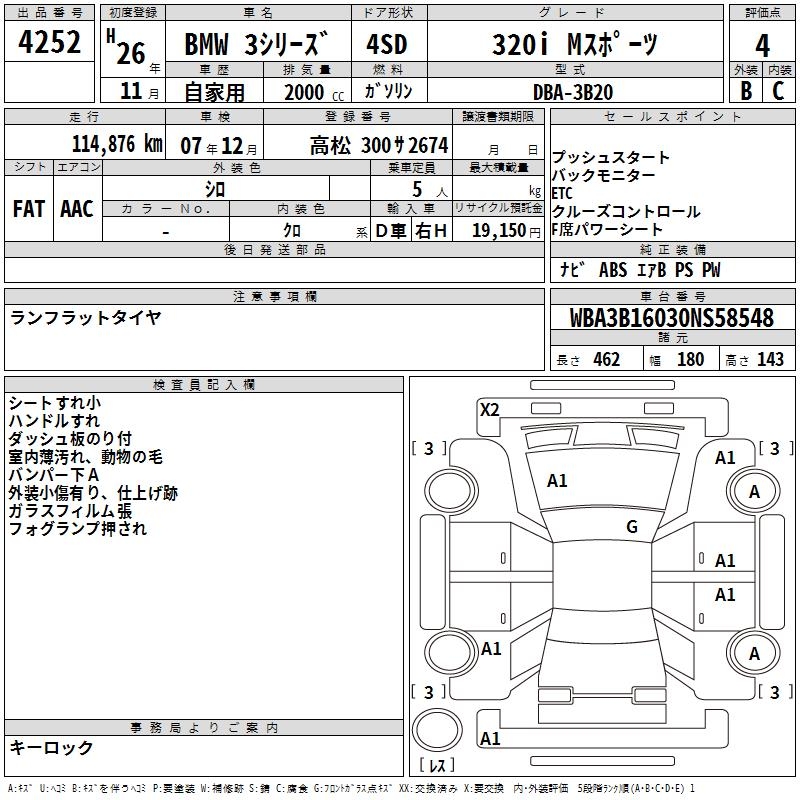Select displacement 2000 cc
The width and height of the screenshot is (800, 800).
314,92
